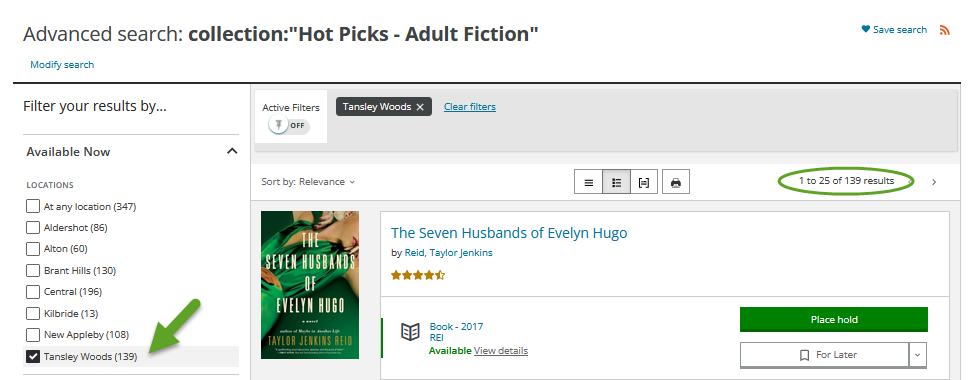The width and height of the screenshot is (974, 380).
Task: Toggle the Active Filters pin switch
Action: pyautogui.click(x=289, y=125)
